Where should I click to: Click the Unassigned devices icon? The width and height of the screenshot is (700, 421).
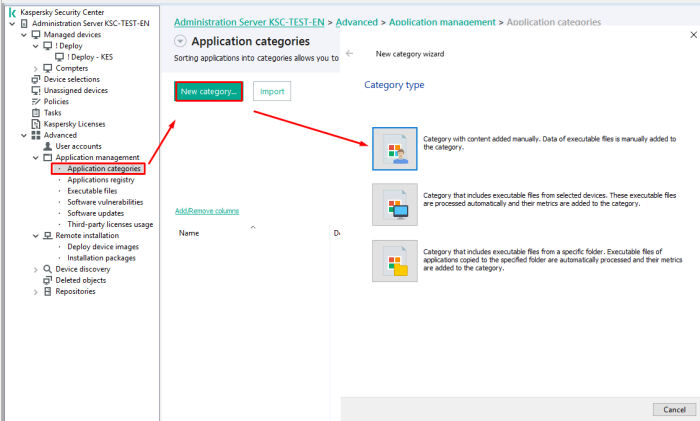point(36,91)
